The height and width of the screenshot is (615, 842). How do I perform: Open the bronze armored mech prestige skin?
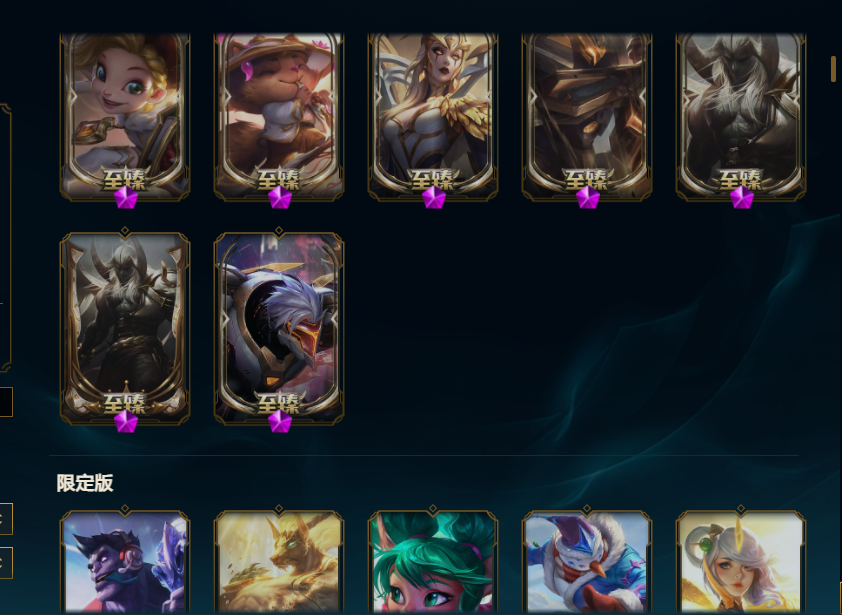click(x=587, y=116)
